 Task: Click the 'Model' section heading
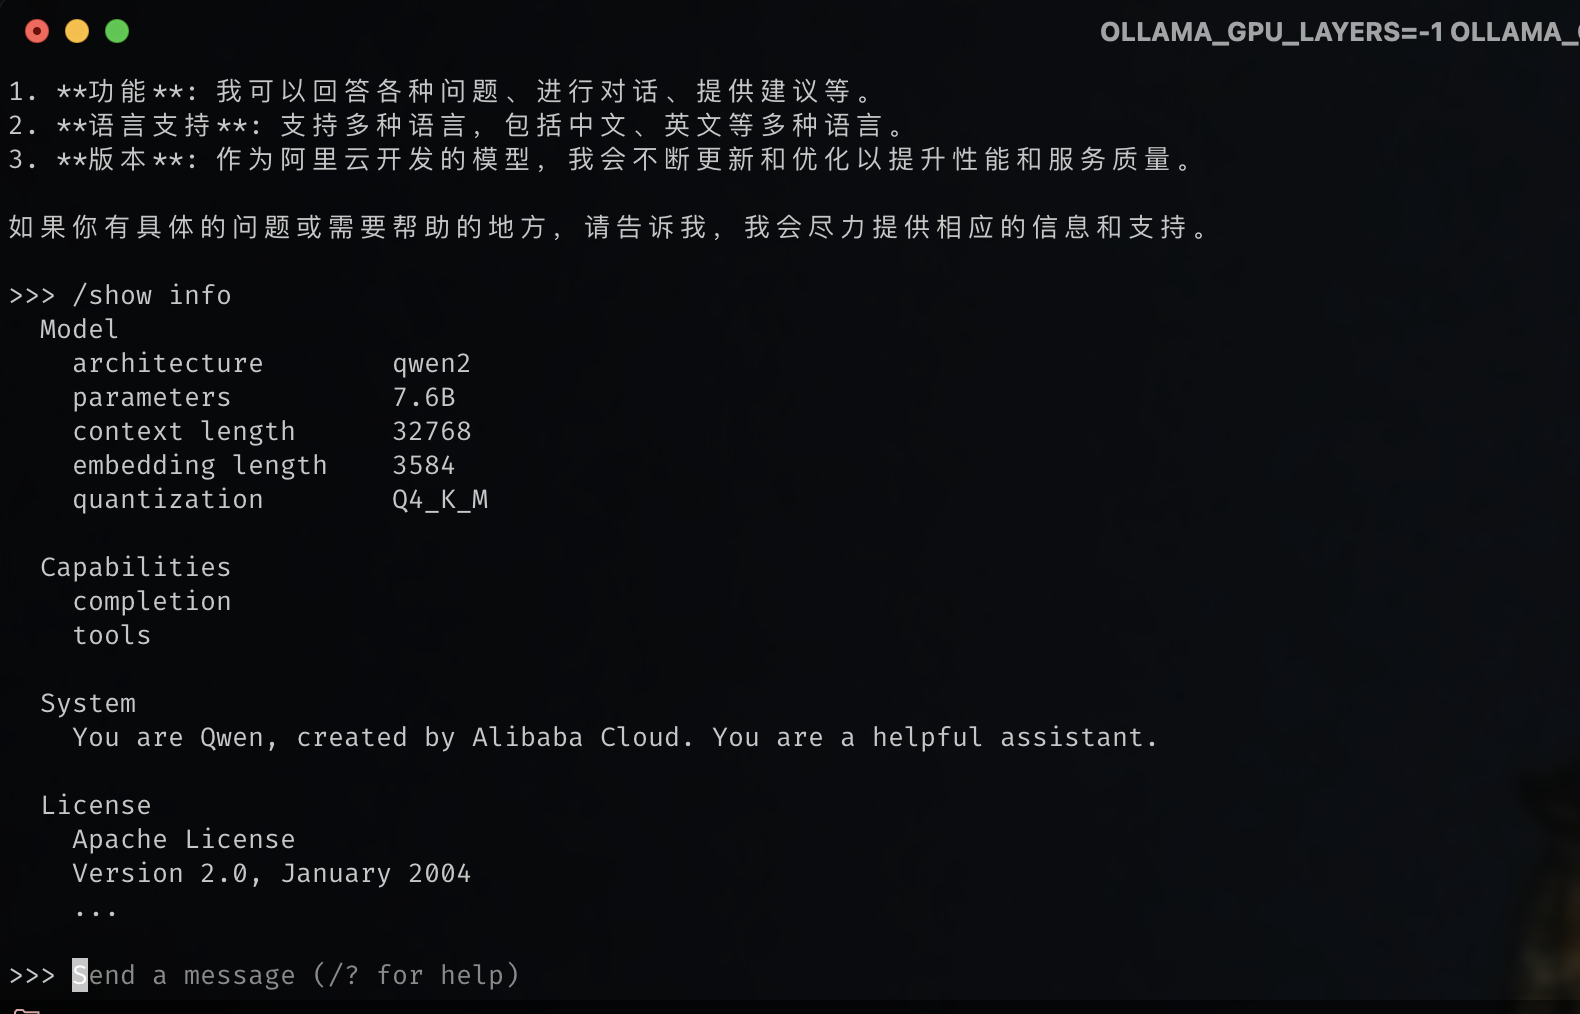click(x=79, y=329)
